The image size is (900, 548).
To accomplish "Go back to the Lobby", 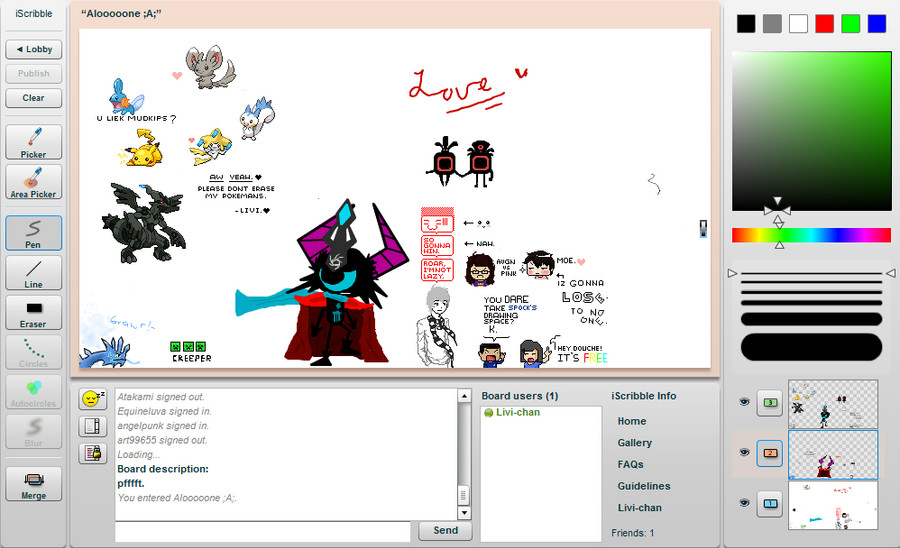I will point(33,49).
